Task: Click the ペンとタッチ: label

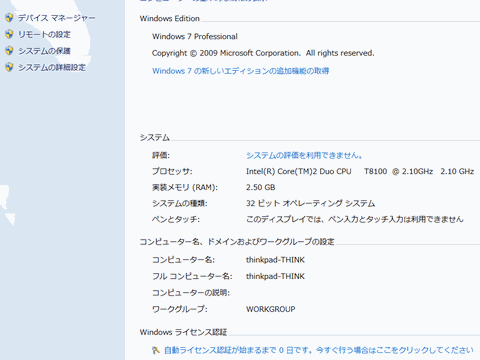Action: click(176, 219)
